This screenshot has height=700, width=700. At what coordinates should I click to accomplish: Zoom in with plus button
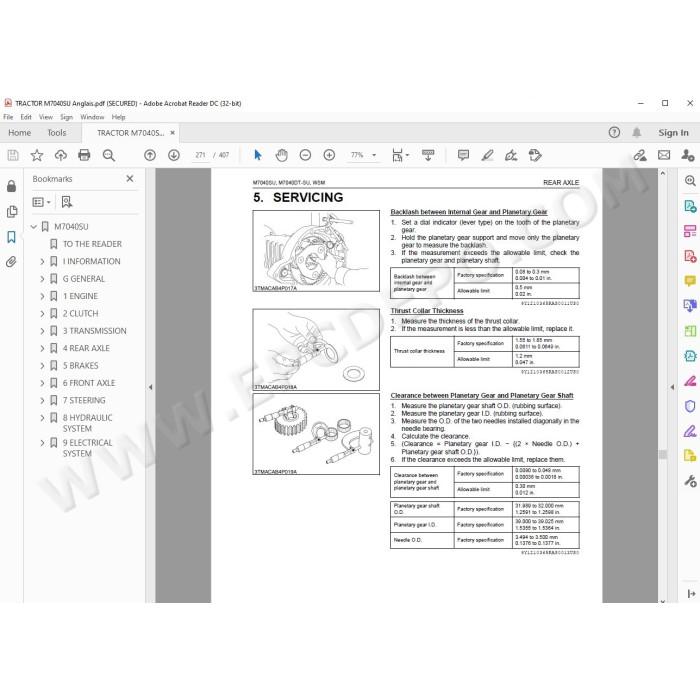pyautogui.click(x=329, y=155)
